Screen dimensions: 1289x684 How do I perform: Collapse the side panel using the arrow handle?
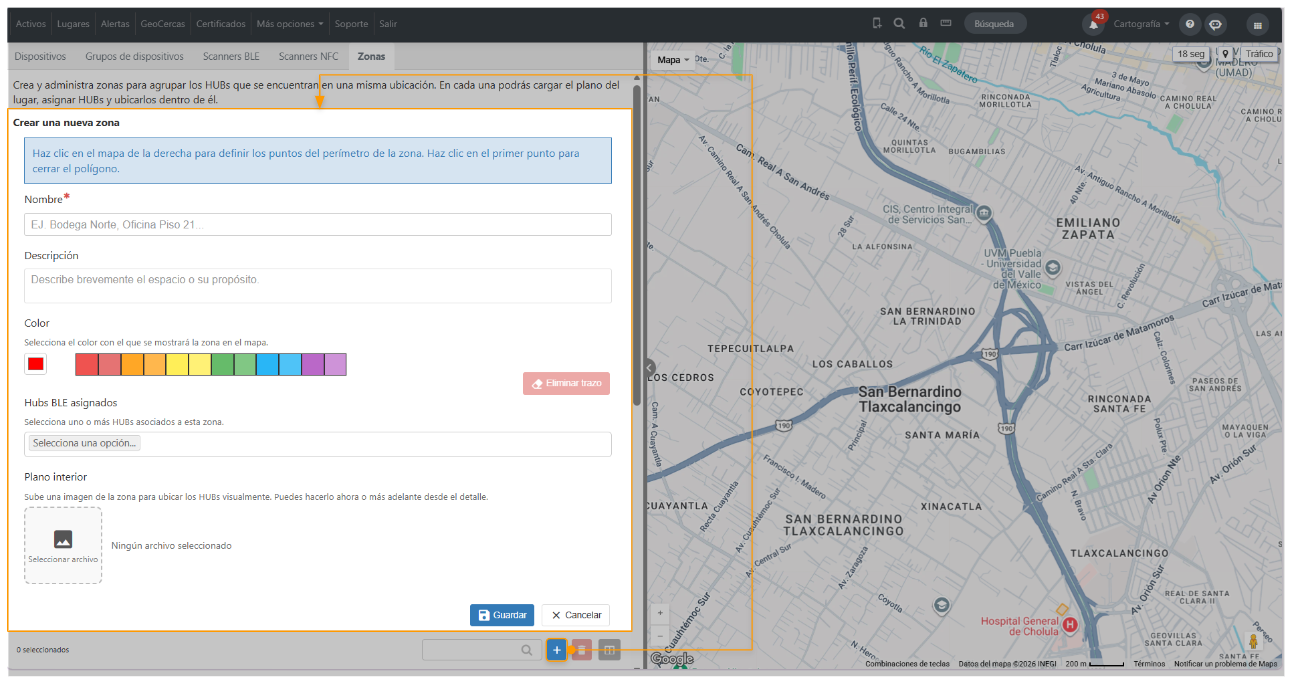pyautogui.click(x=650, y=368)
